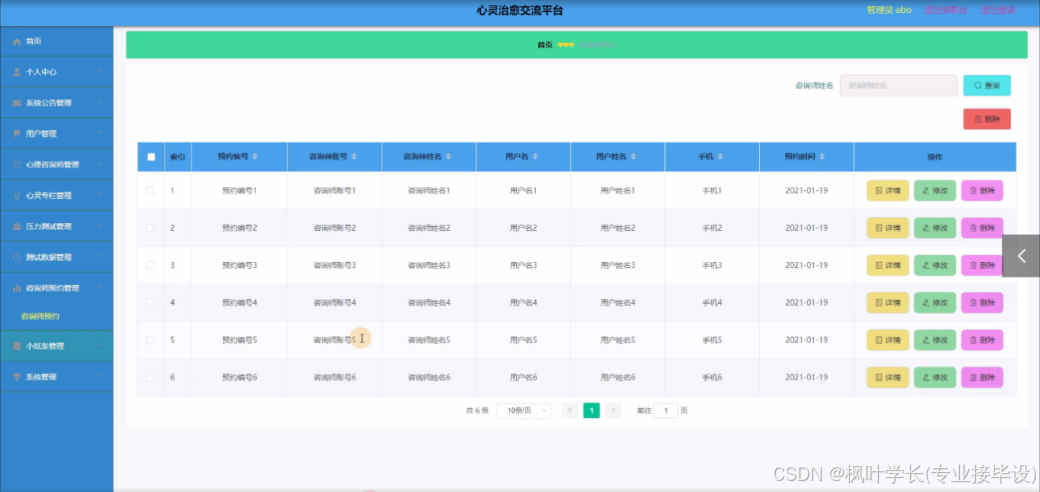Viewport: 1040px width, 492px height.
Task: Click the cell 咨询师账号5
Action: 335,340
